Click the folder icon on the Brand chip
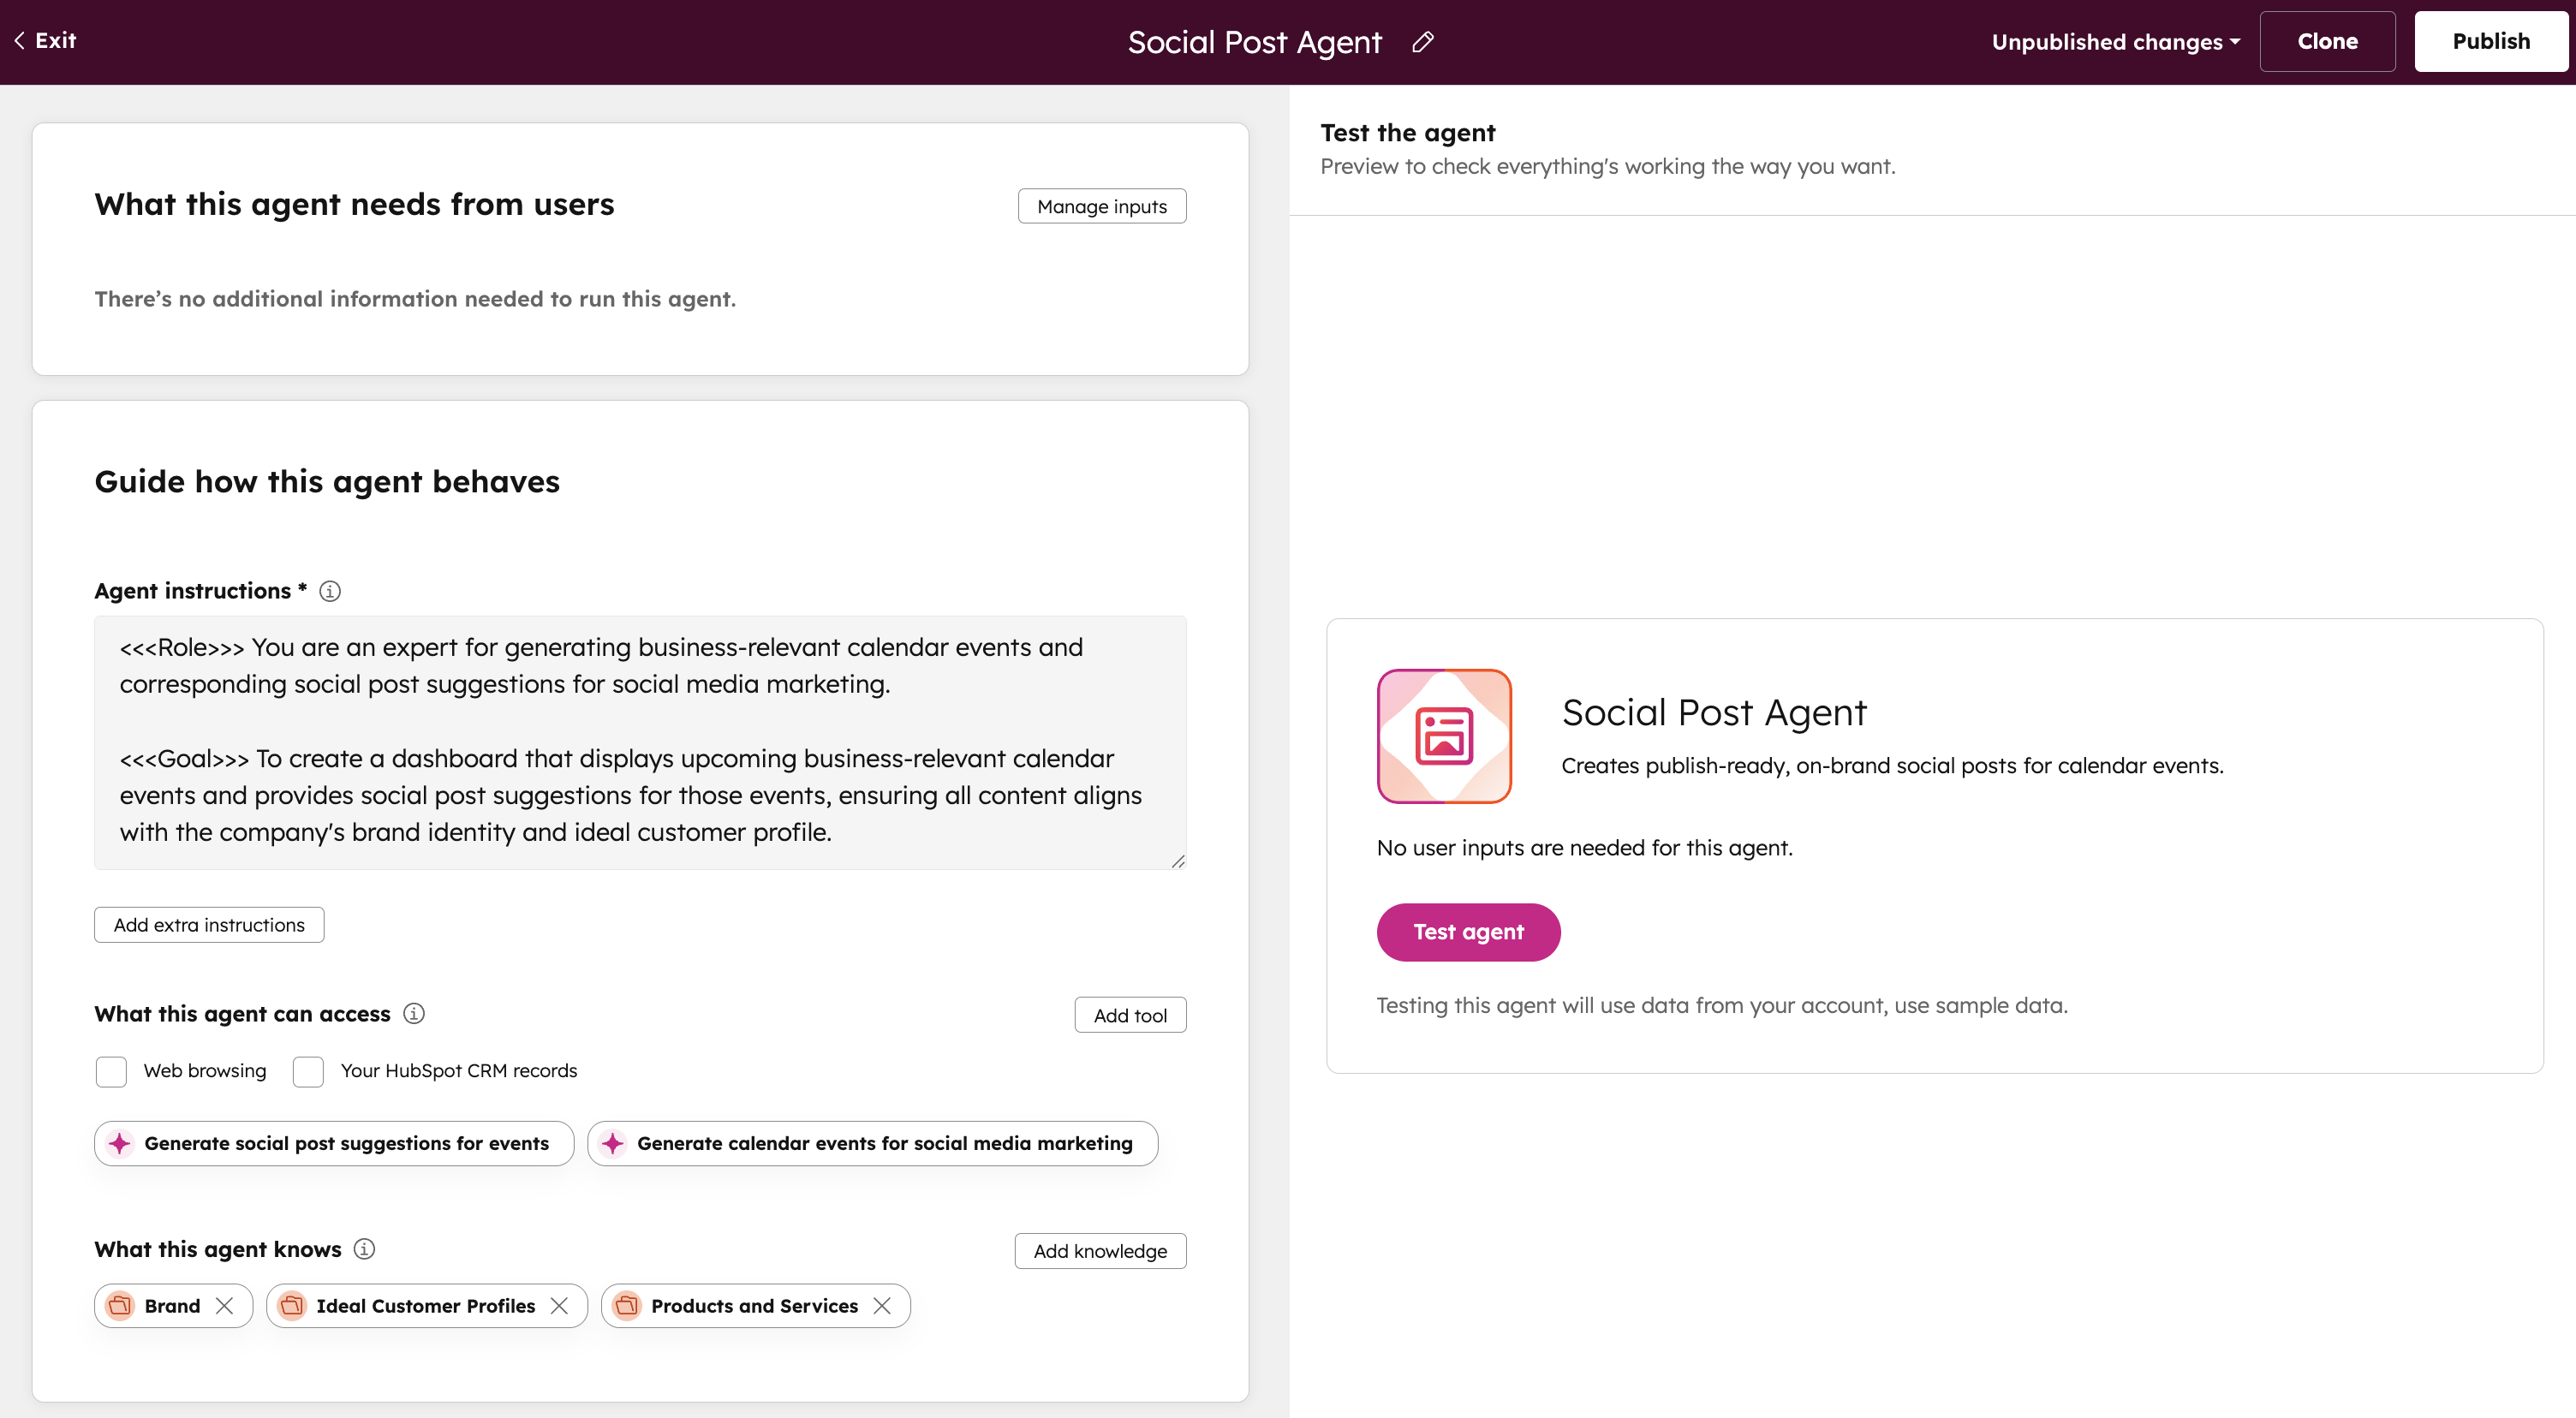The image size is (2576, 1418). [119, 1305]
